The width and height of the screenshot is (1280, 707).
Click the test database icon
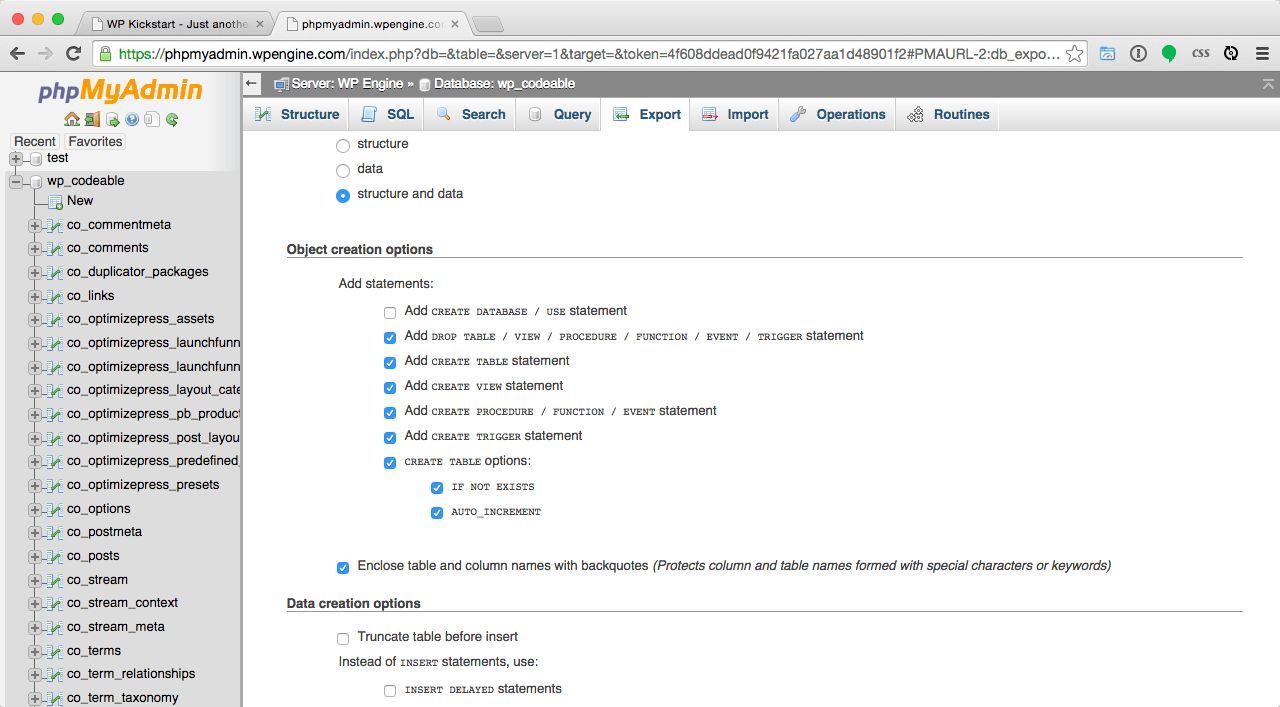[x=36, y=158]
